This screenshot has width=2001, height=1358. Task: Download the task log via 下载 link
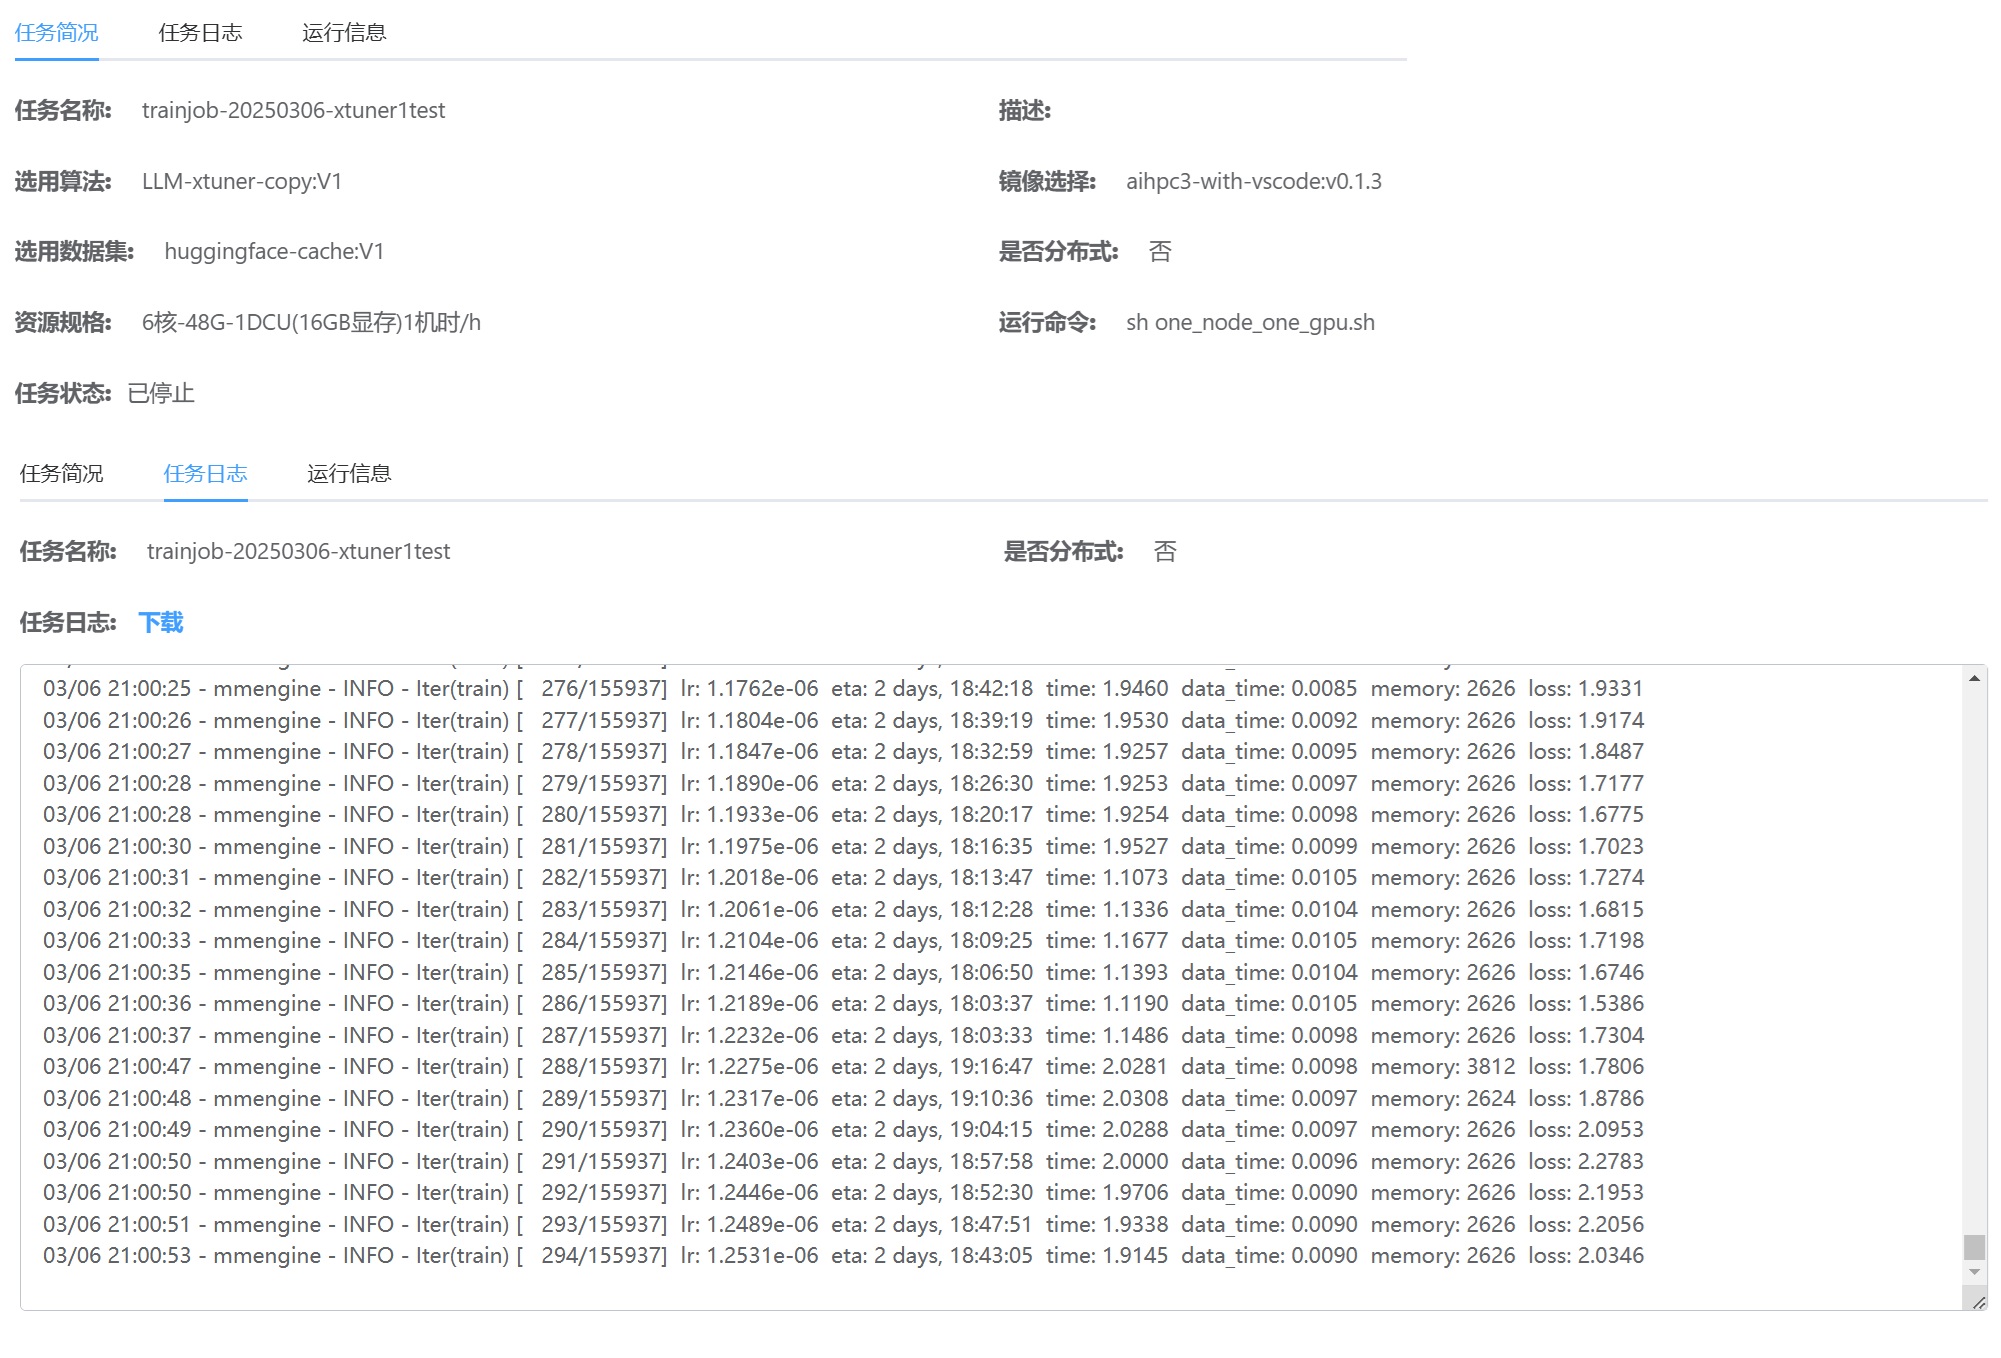[x=160, y=623]
